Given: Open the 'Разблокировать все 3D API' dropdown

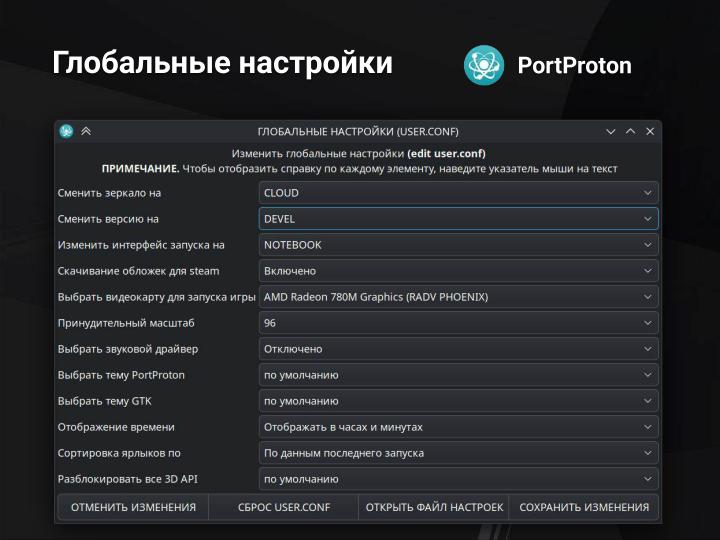Looking at the screenshot, I should tap(458, 479).
